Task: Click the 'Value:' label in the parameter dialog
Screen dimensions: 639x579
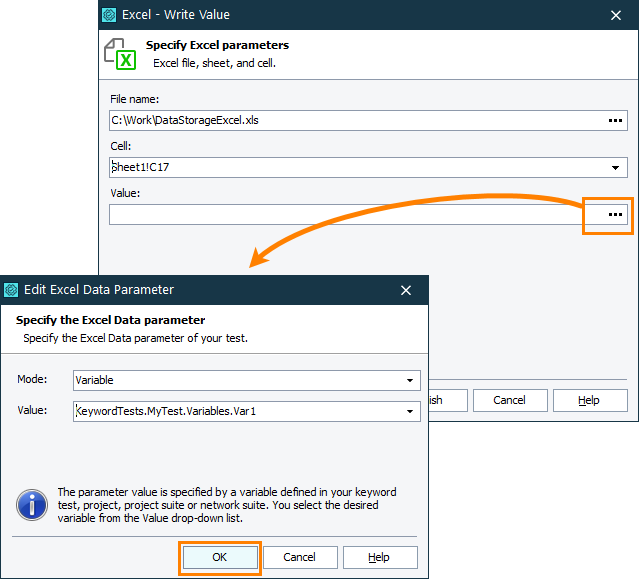Action: tap(32, 410)
